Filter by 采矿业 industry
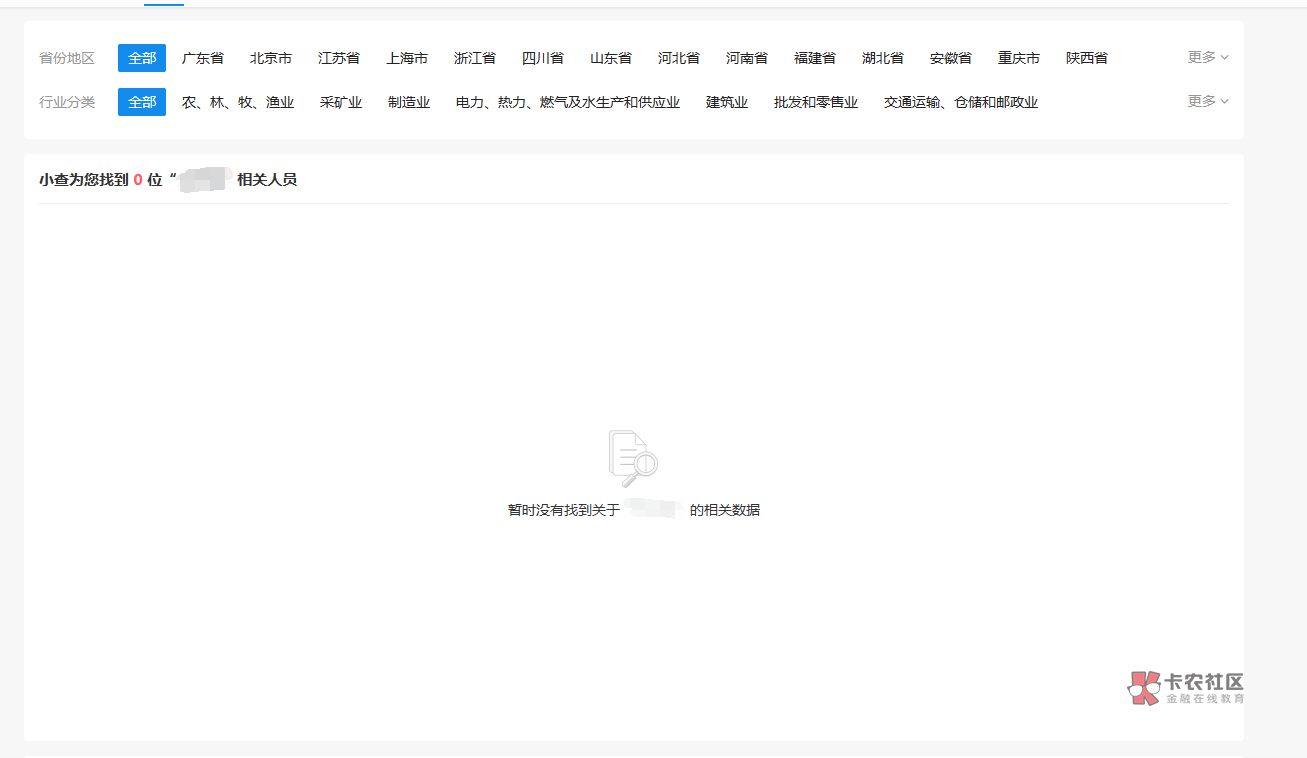 (341, 102)
